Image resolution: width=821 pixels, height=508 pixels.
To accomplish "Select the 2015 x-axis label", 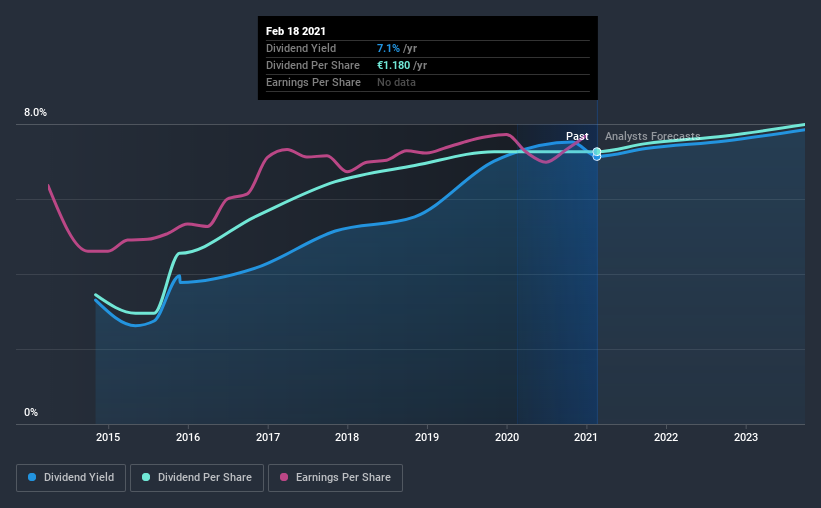I will pyautogui.click(x=108, y=437).
